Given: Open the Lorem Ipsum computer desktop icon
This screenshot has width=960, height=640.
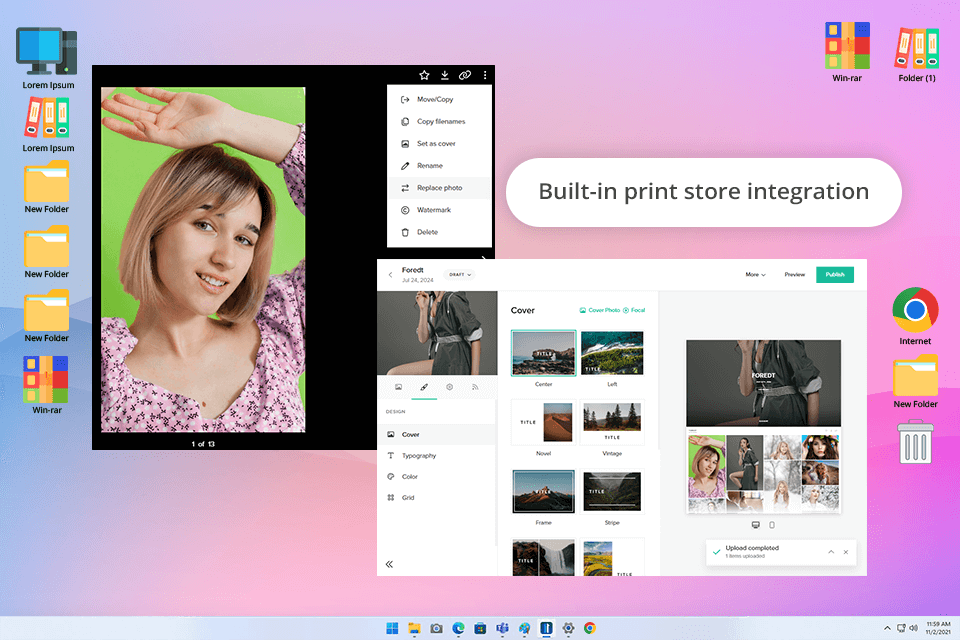Looking at the screenshot, I should click(48, 58).
